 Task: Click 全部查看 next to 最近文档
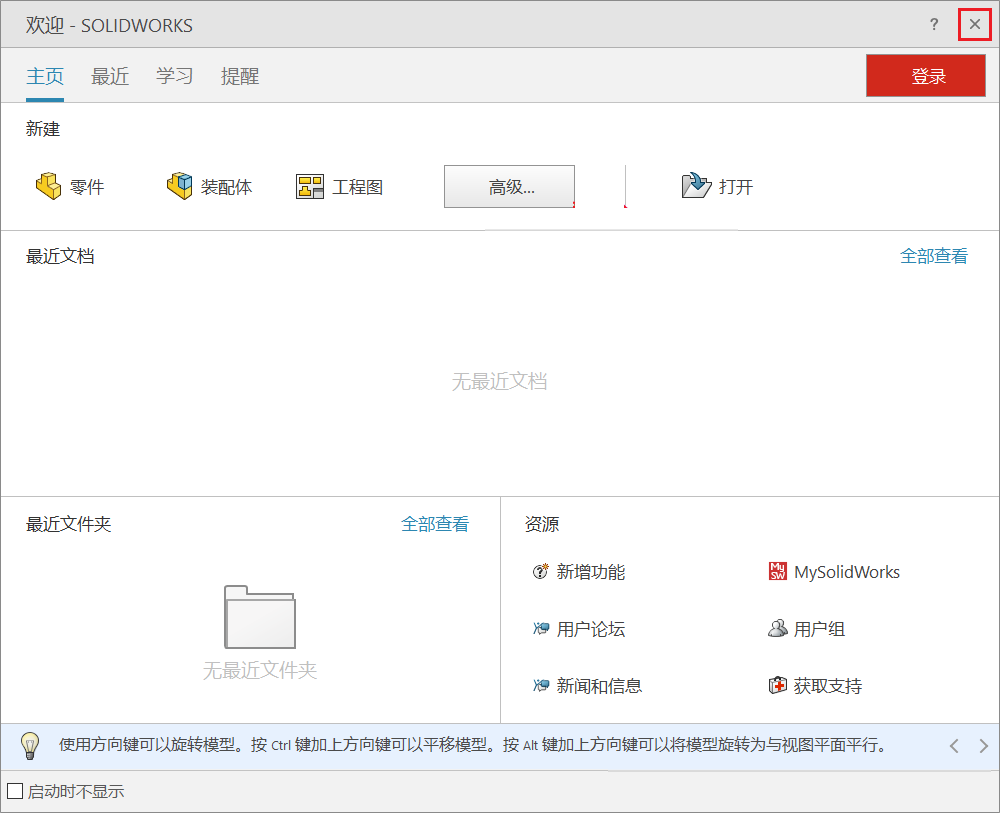point(933,256)
